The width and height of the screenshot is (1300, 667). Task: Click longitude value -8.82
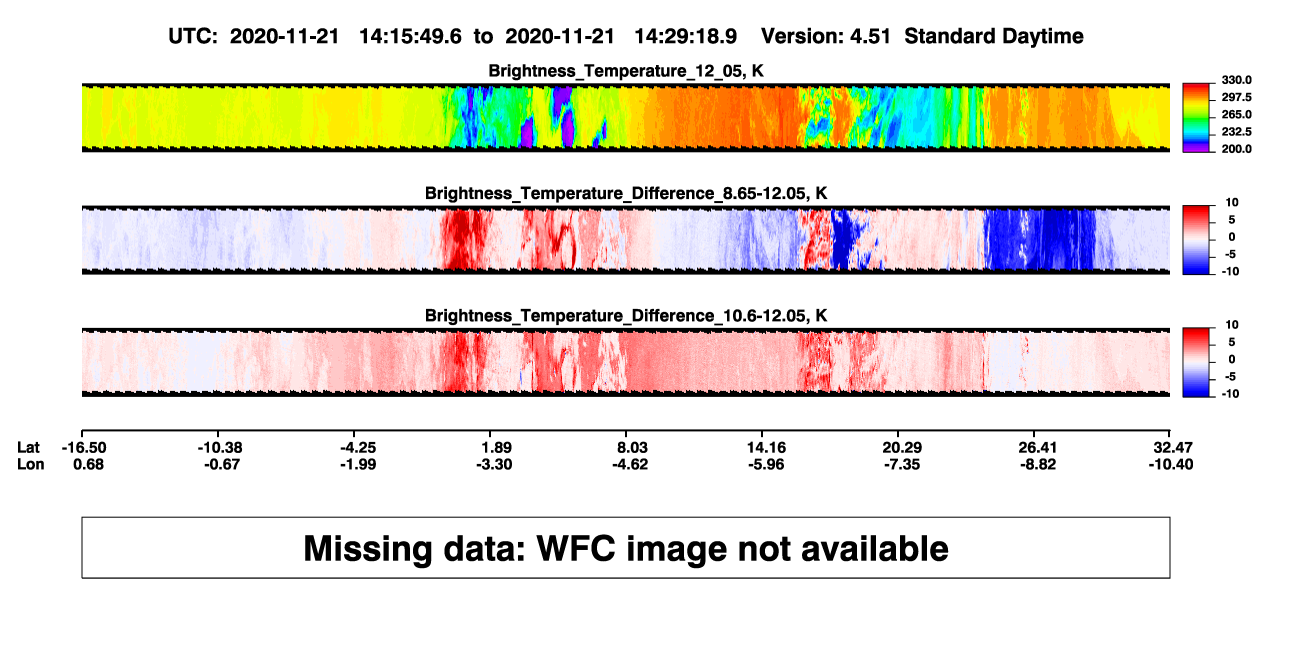pos(1037,464)
